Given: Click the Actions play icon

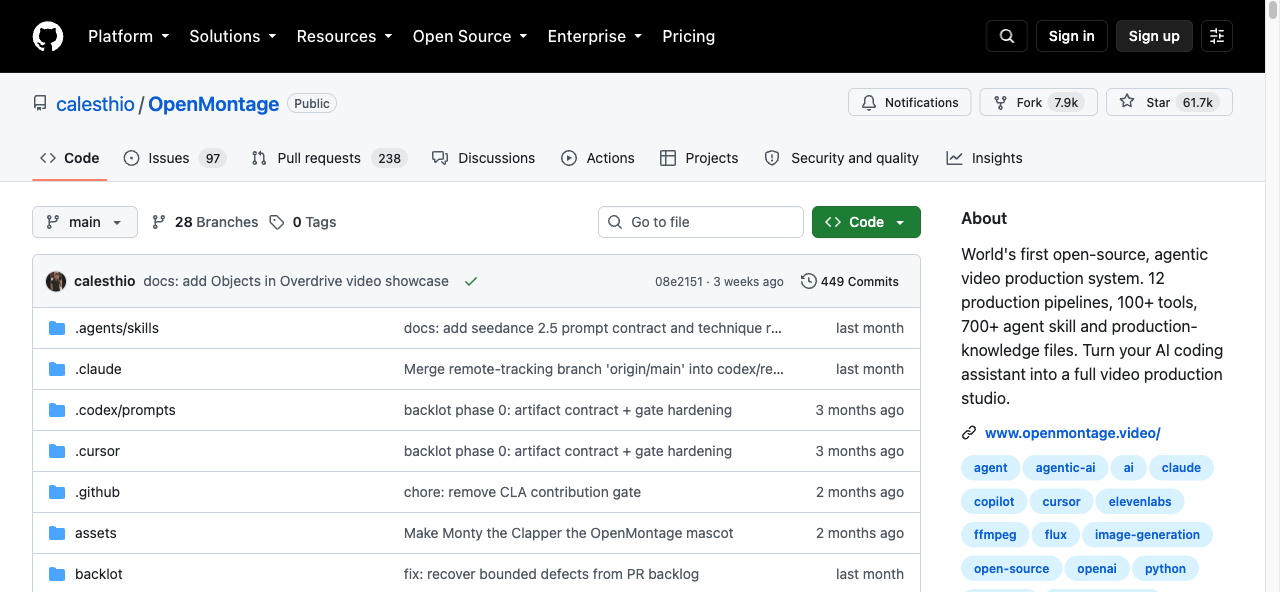Looking at the screenshot, I should pos(569,158).
